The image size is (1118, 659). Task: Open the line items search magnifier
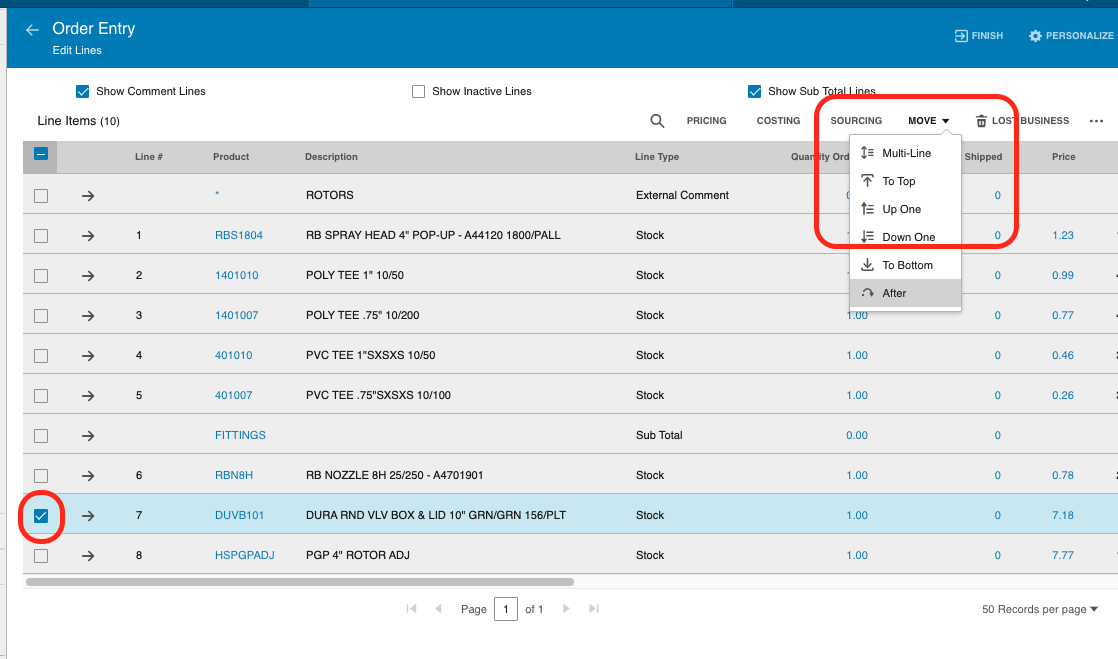tap(657, 121)
